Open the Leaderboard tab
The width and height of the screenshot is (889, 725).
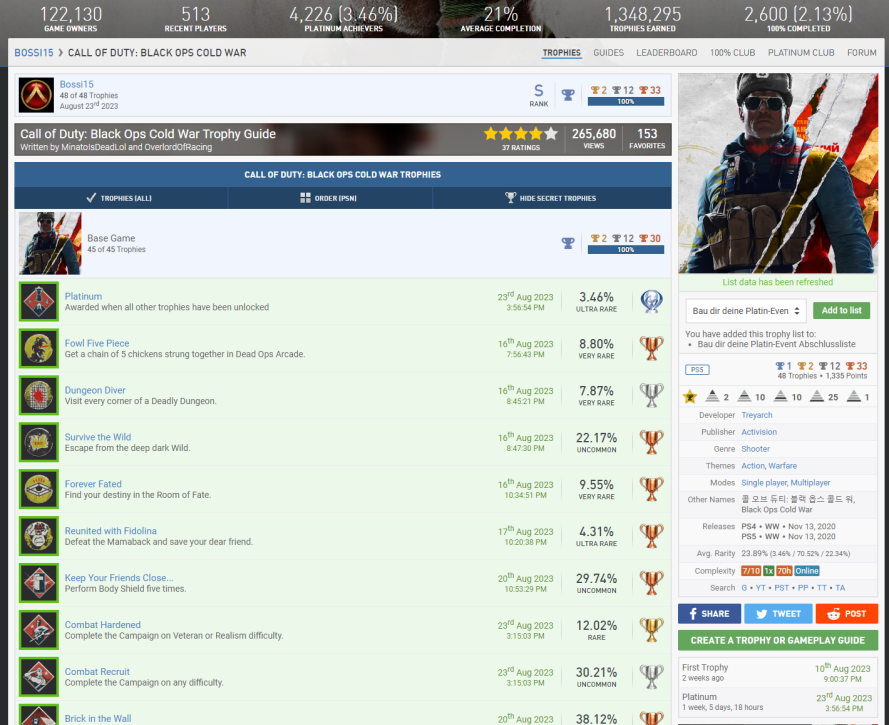[x=667, y=53]
